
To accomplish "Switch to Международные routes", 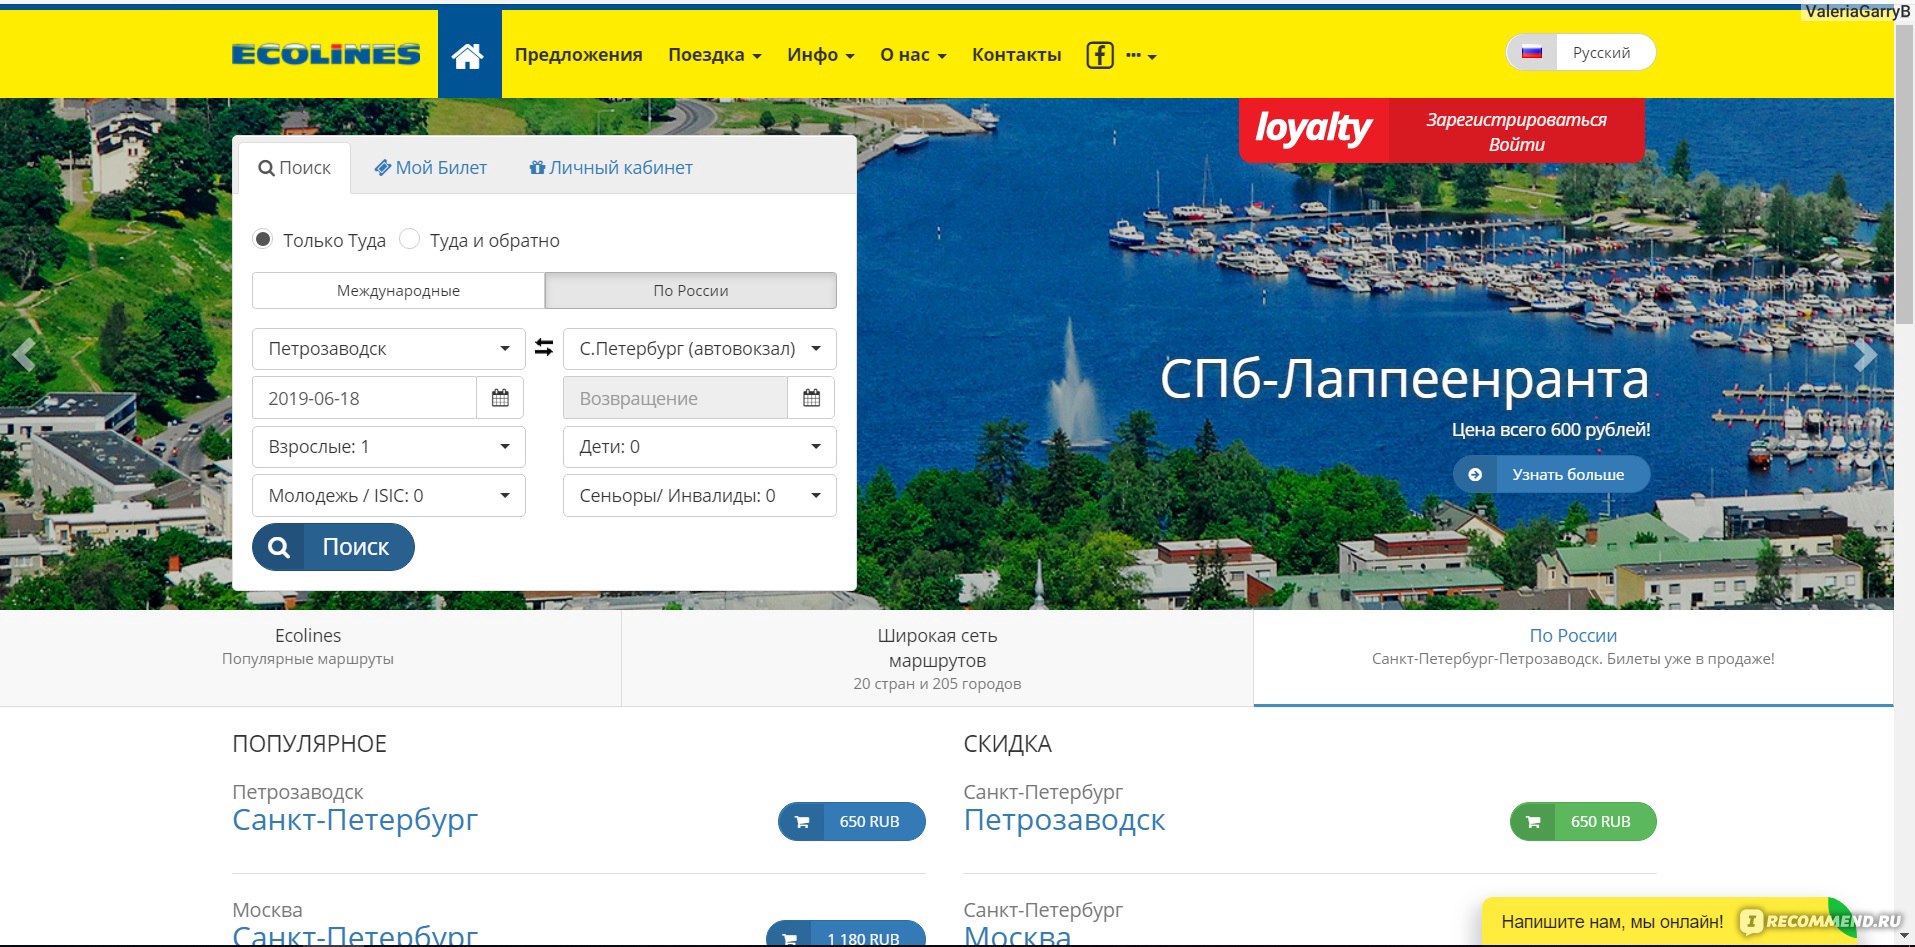I will coord(398,291).
